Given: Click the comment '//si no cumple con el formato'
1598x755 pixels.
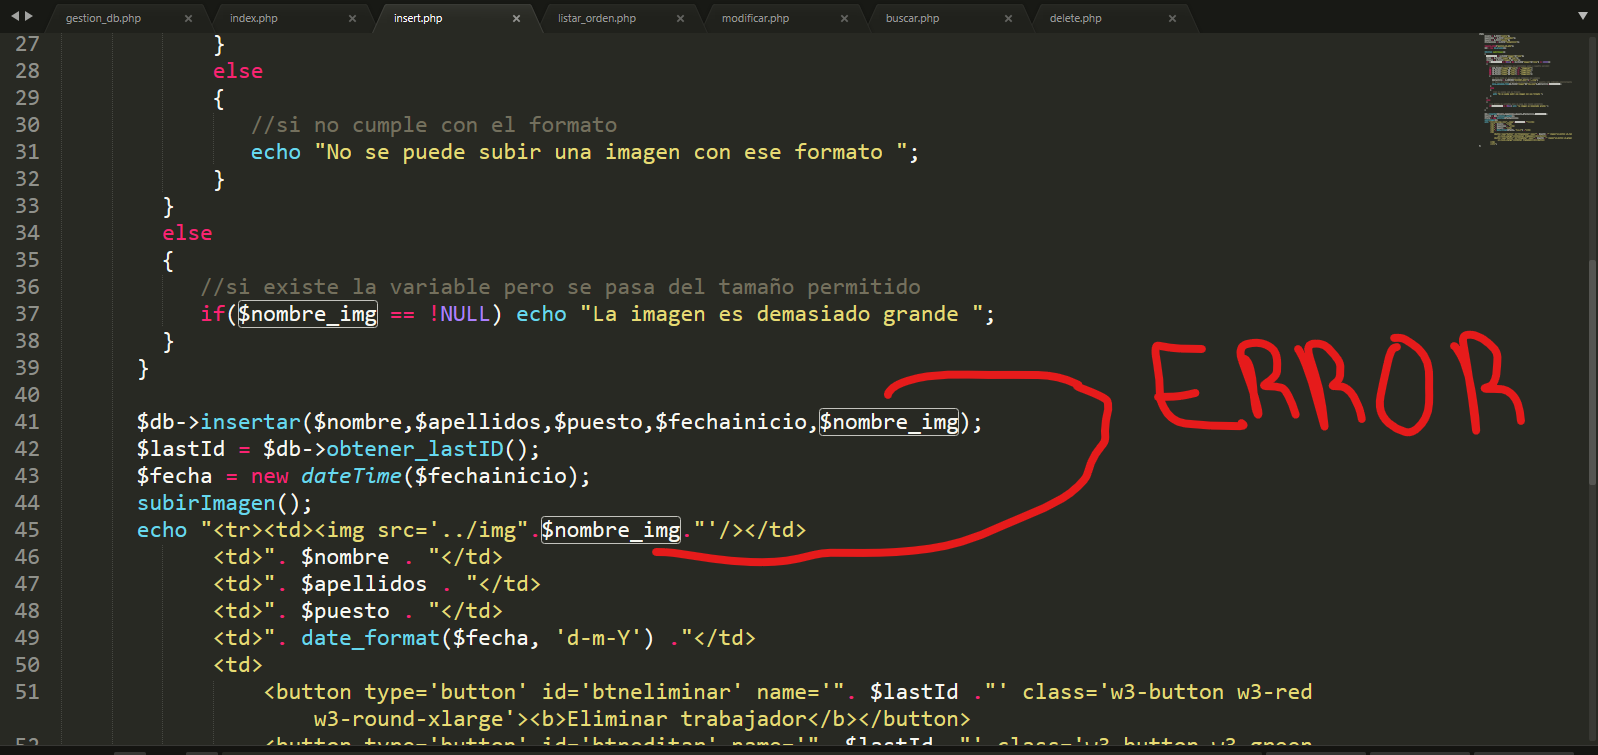Looking at the screenshot, I should click(x=434, y=125).
